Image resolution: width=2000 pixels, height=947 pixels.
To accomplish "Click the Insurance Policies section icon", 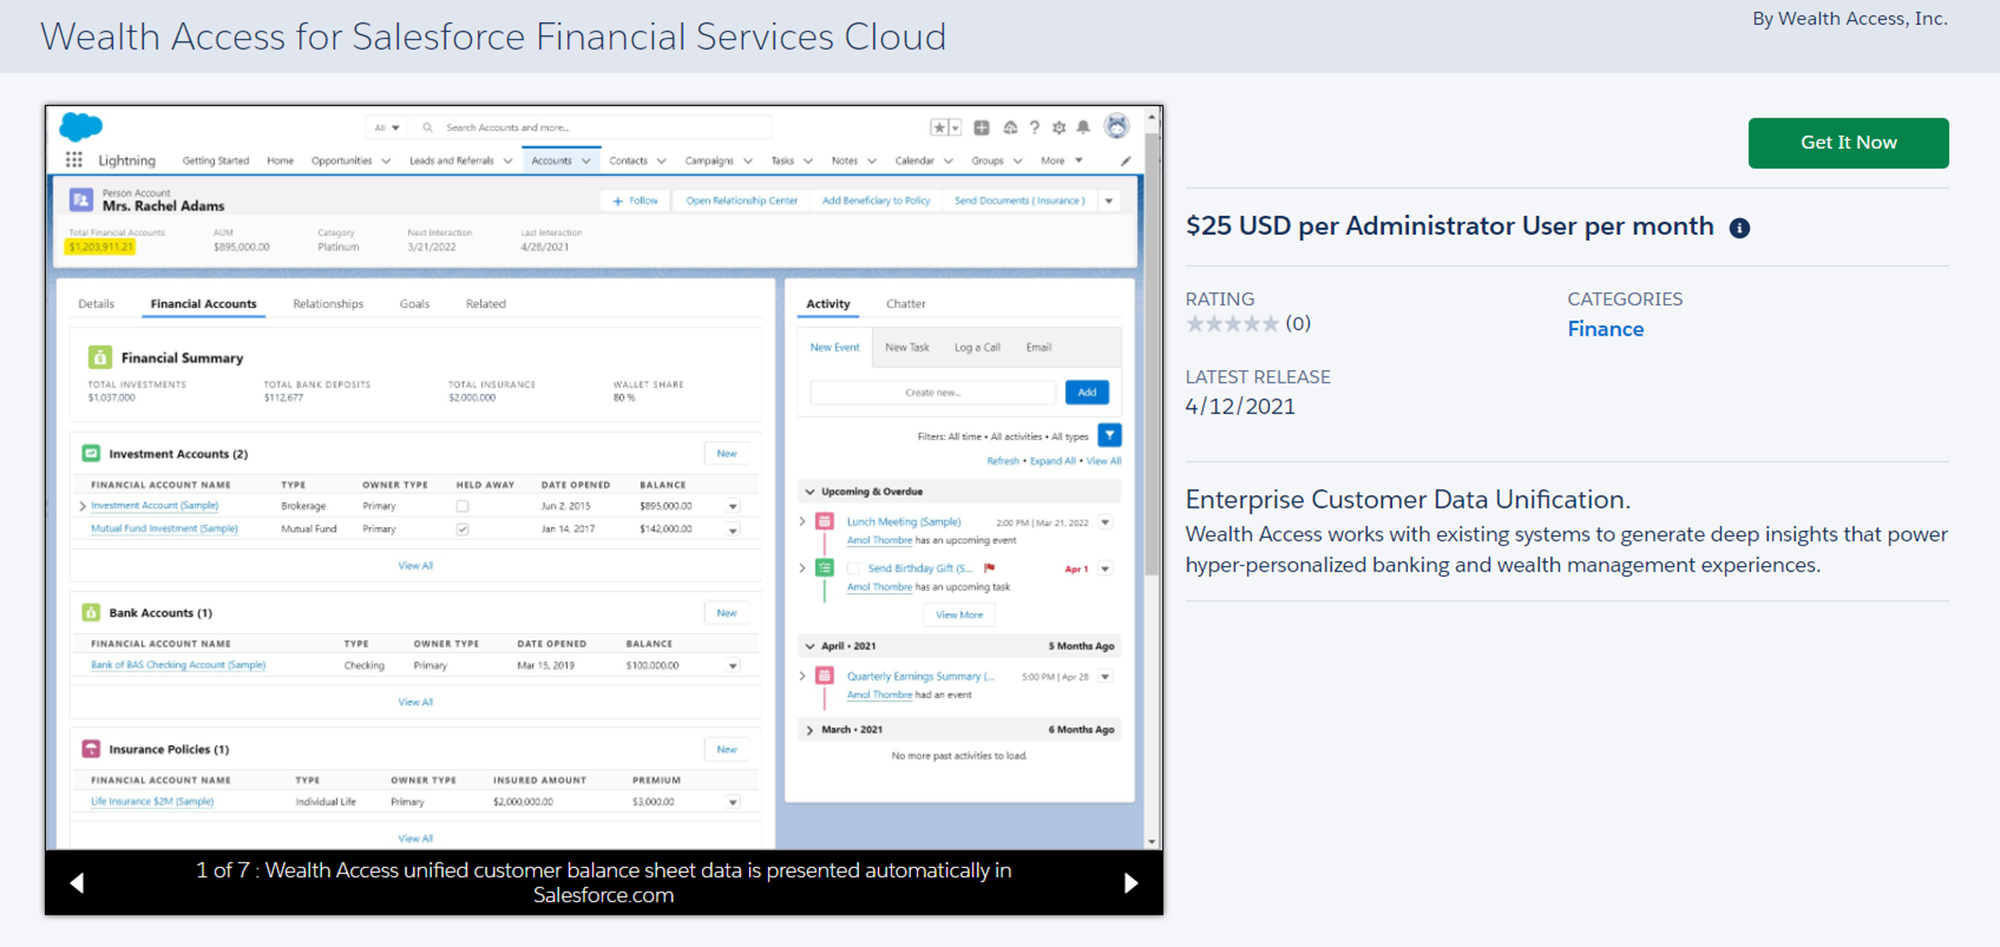I will point(91,748).
